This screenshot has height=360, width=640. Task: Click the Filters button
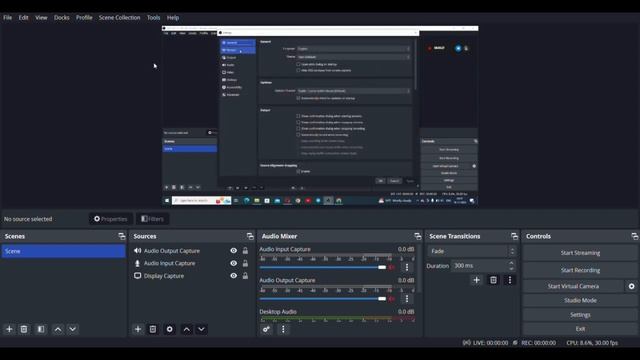[x=152, y=219]
